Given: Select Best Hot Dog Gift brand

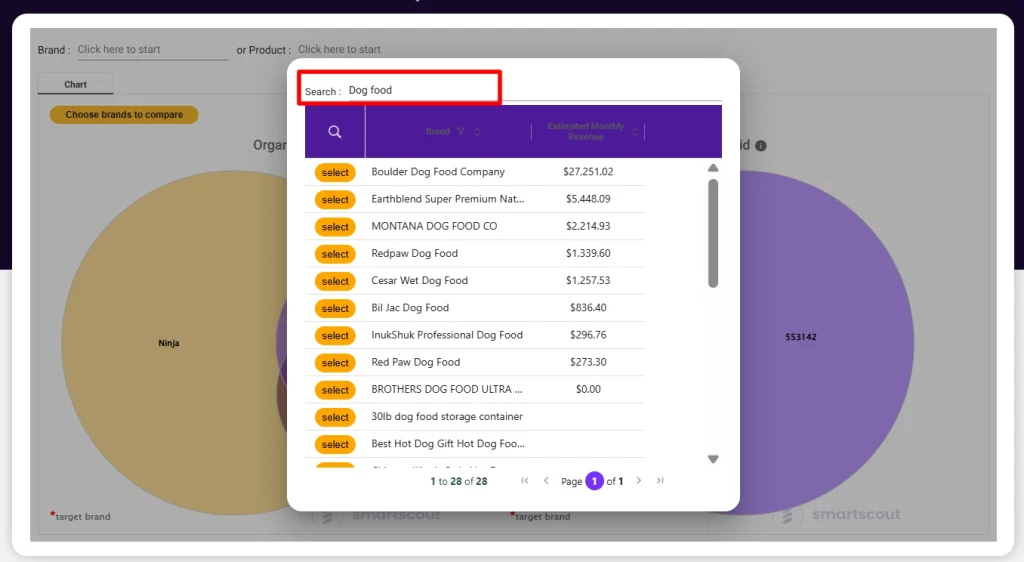Looking at the screenshot, I should pyautogui.click(x=335, y=445).
